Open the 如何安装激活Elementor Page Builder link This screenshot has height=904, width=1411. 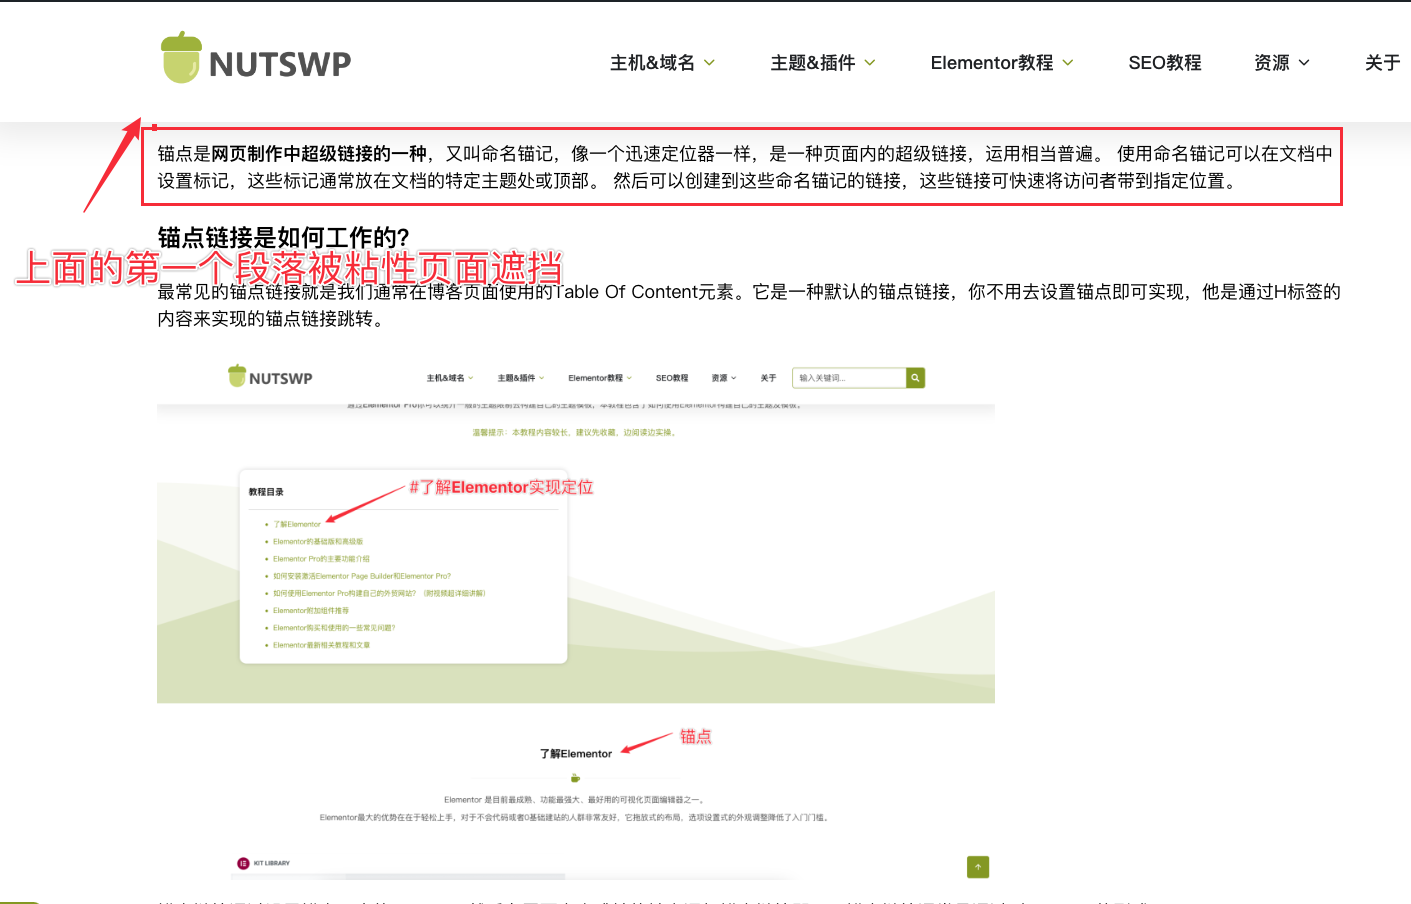(361, 576)
